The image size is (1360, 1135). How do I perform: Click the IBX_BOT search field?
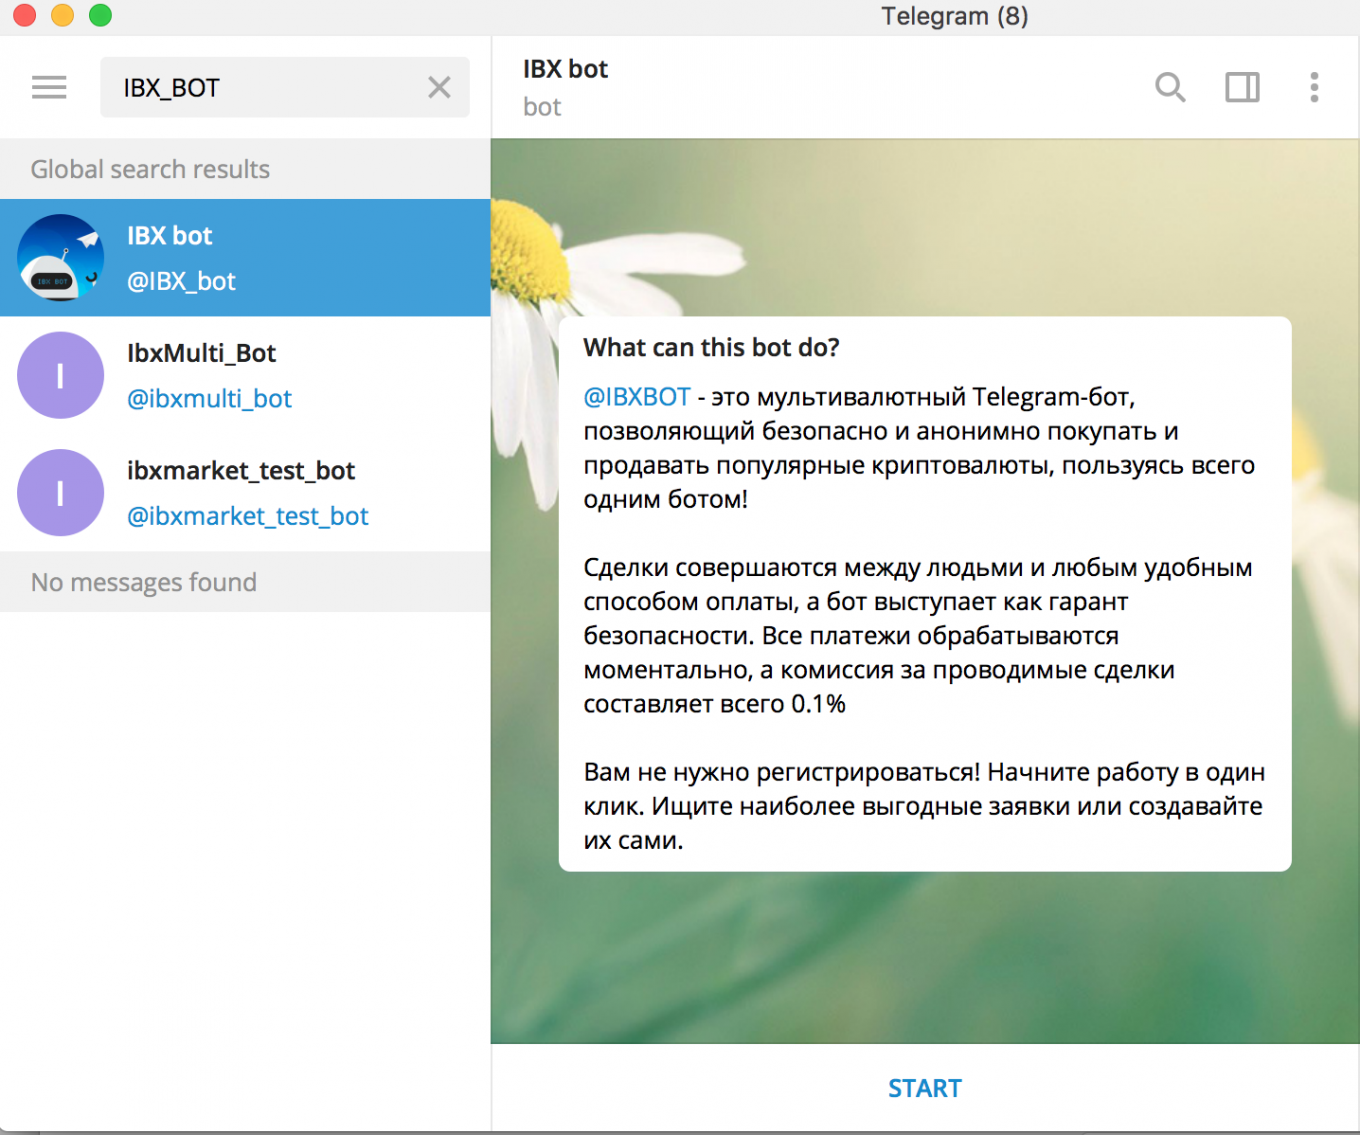click(284, 88)
